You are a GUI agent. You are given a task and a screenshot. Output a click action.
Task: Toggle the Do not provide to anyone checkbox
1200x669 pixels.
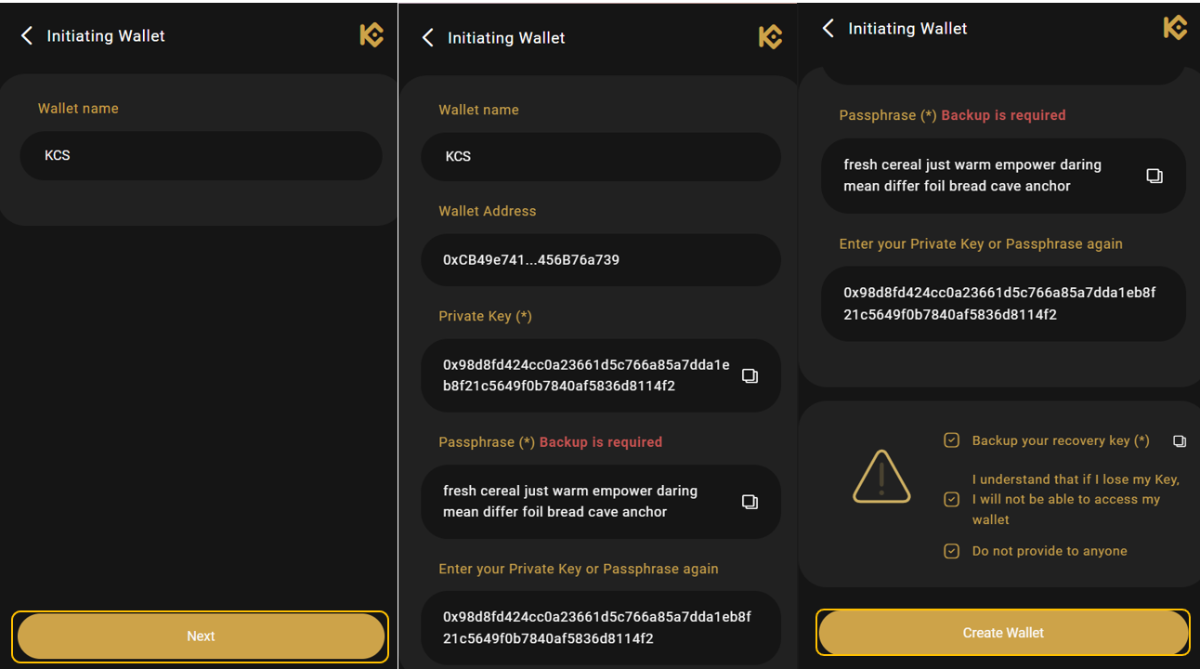[952, 551]
